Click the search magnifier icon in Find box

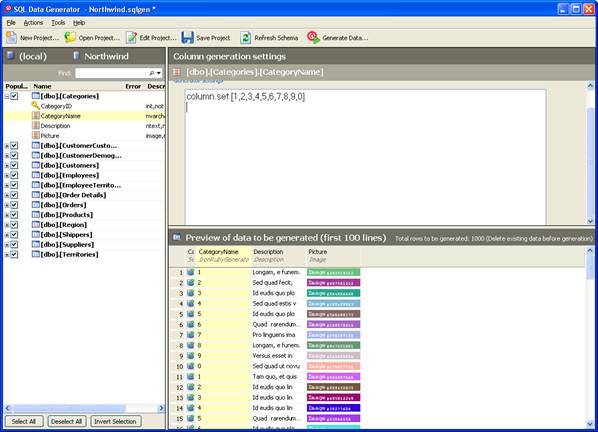tap(152, 73)
